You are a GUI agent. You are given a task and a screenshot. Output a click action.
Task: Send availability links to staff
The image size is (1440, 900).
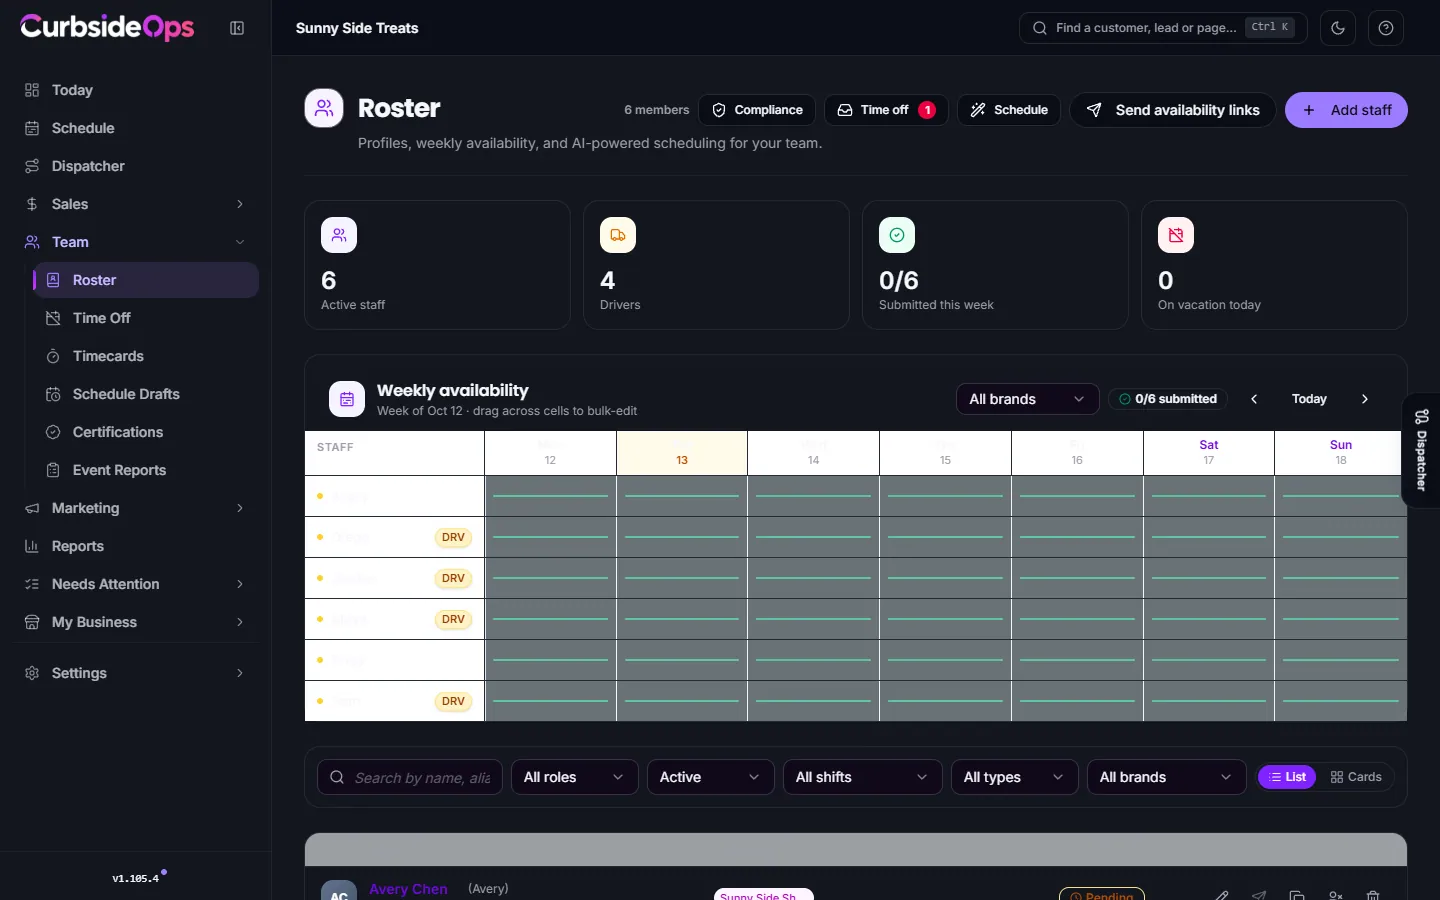pyautogui.click(x=1173, y=110)
